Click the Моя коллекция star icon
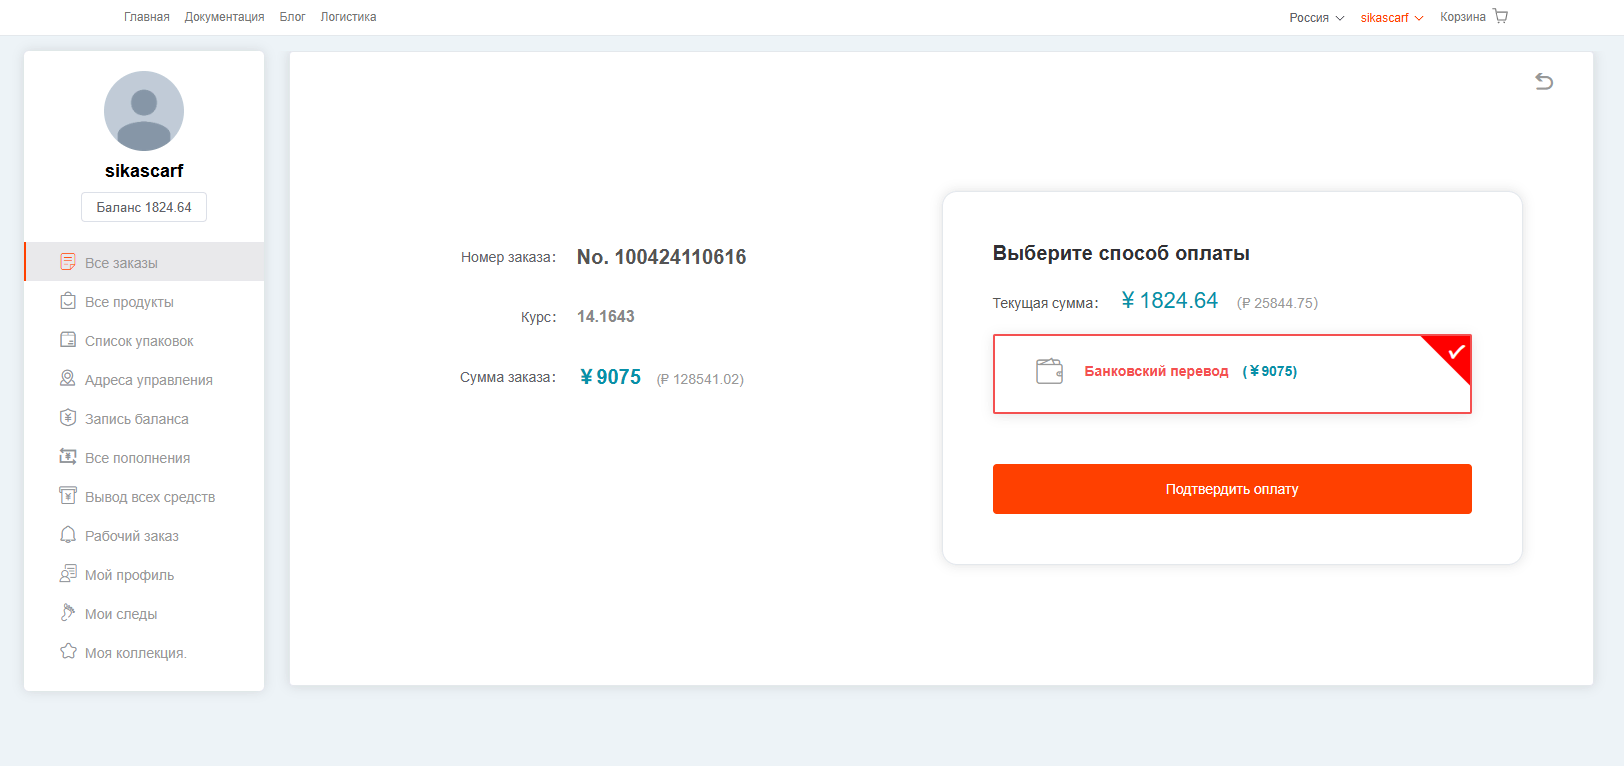Screen dimensions: 1624x766 click(68, 652)
